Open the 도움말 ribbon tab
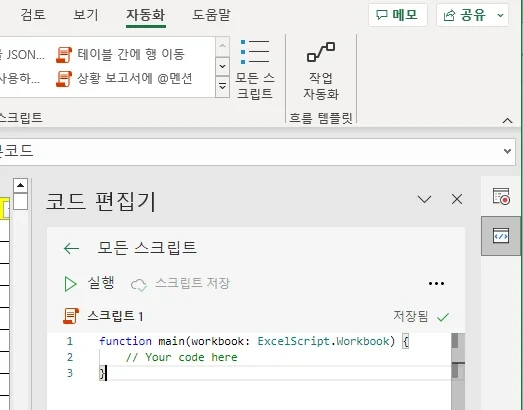The image size is (523, 410). (x=211, y=15)
